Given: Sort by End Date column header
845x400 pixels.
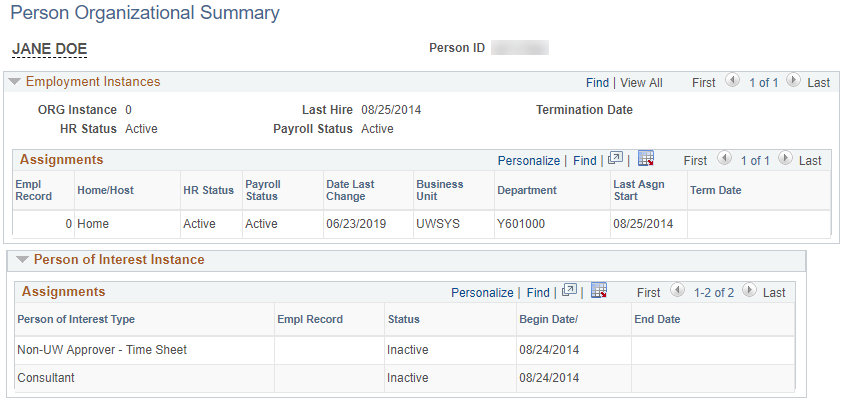Looking at the screenshot, I should [x=657, y=319].
